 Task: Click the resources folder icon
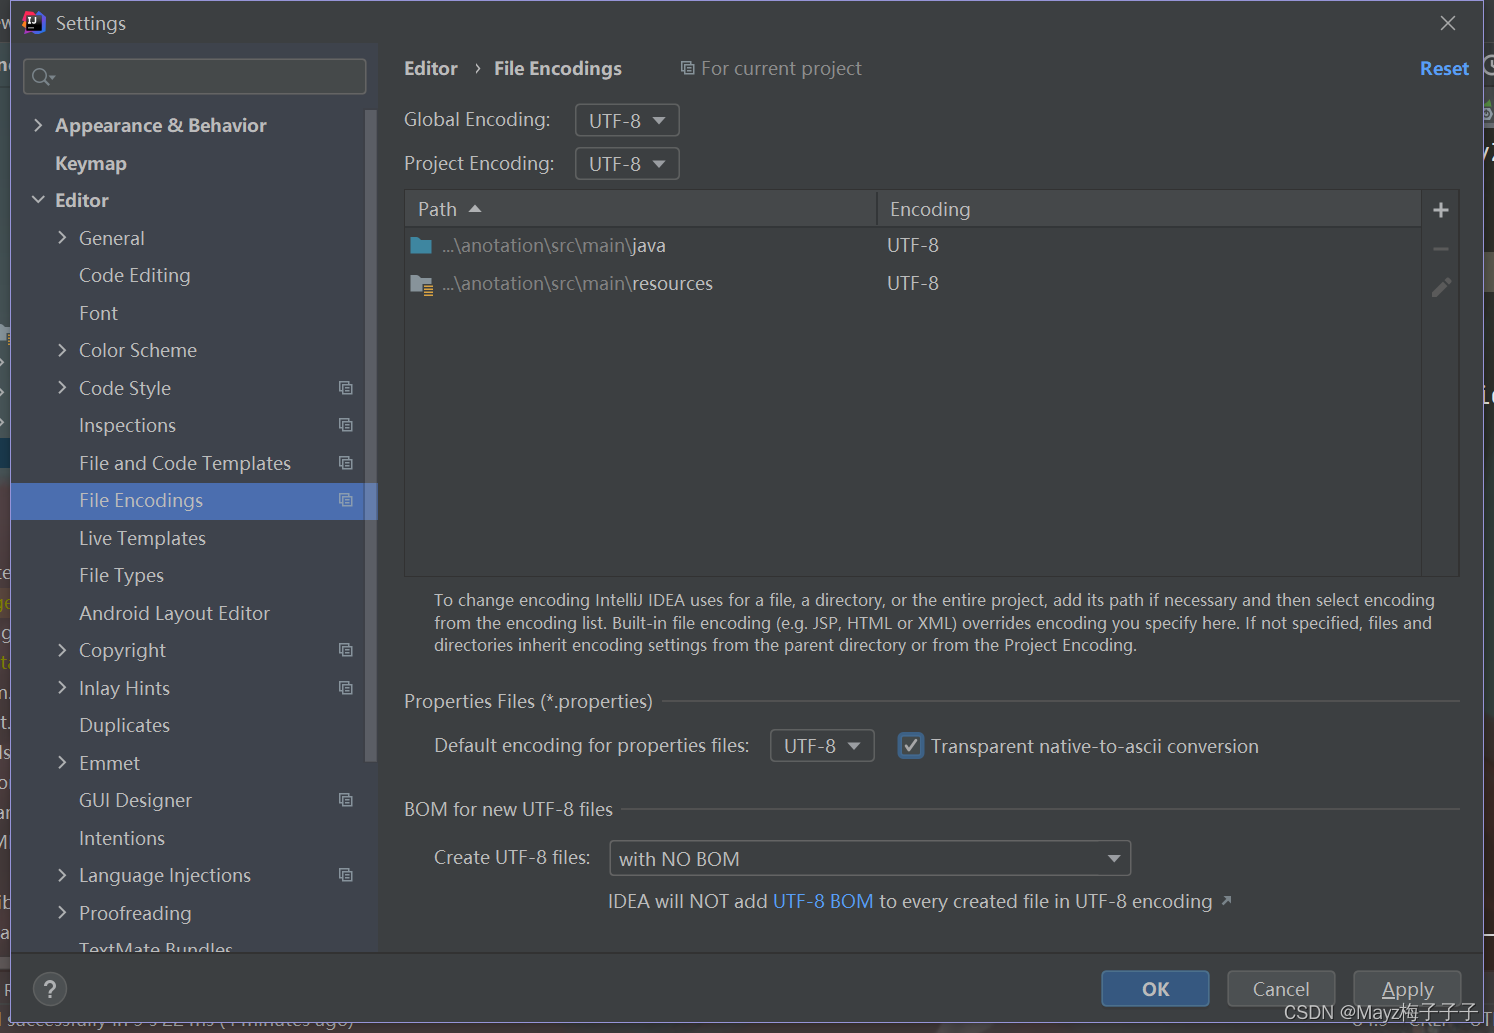[x=421, y=284]
